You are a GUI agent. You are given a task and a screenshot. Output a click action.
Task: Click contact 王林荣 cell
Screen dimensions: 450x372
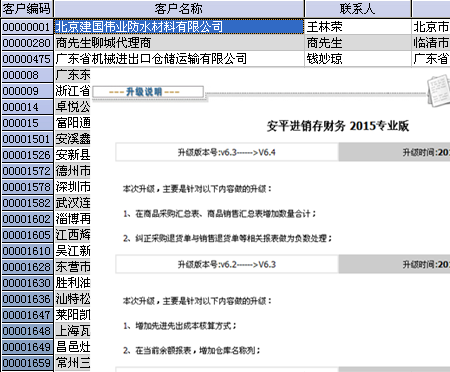(x=358, y=27)
